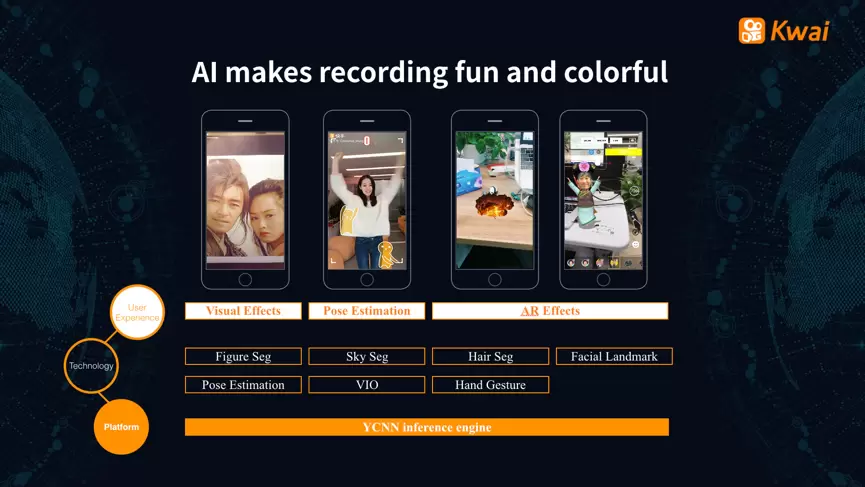
Task: Select the VIO box
Action: coord(366,385)
